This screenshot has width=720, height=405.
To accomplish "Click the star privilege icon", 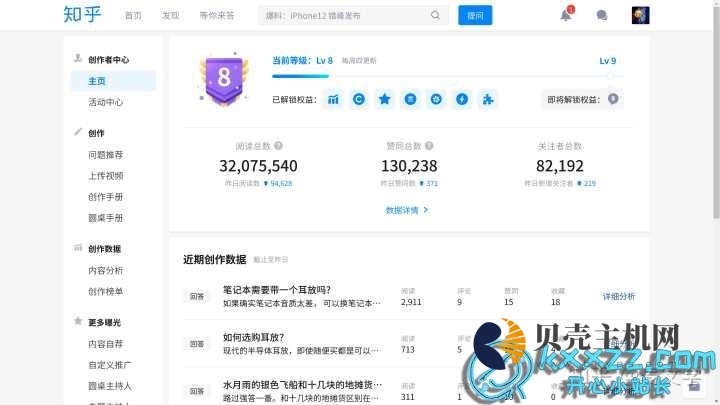I will click(x=384, y=99).
